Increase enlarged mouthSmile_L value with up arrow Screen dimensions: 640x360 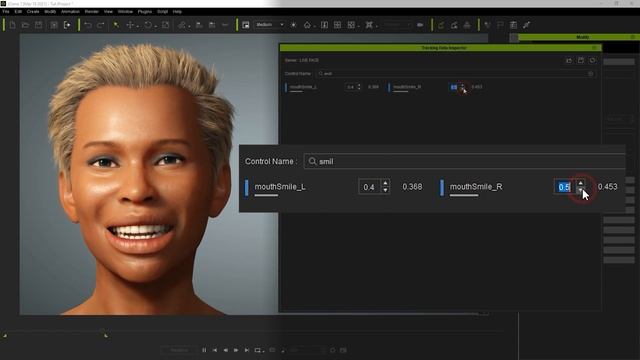(x=385, y=183)
